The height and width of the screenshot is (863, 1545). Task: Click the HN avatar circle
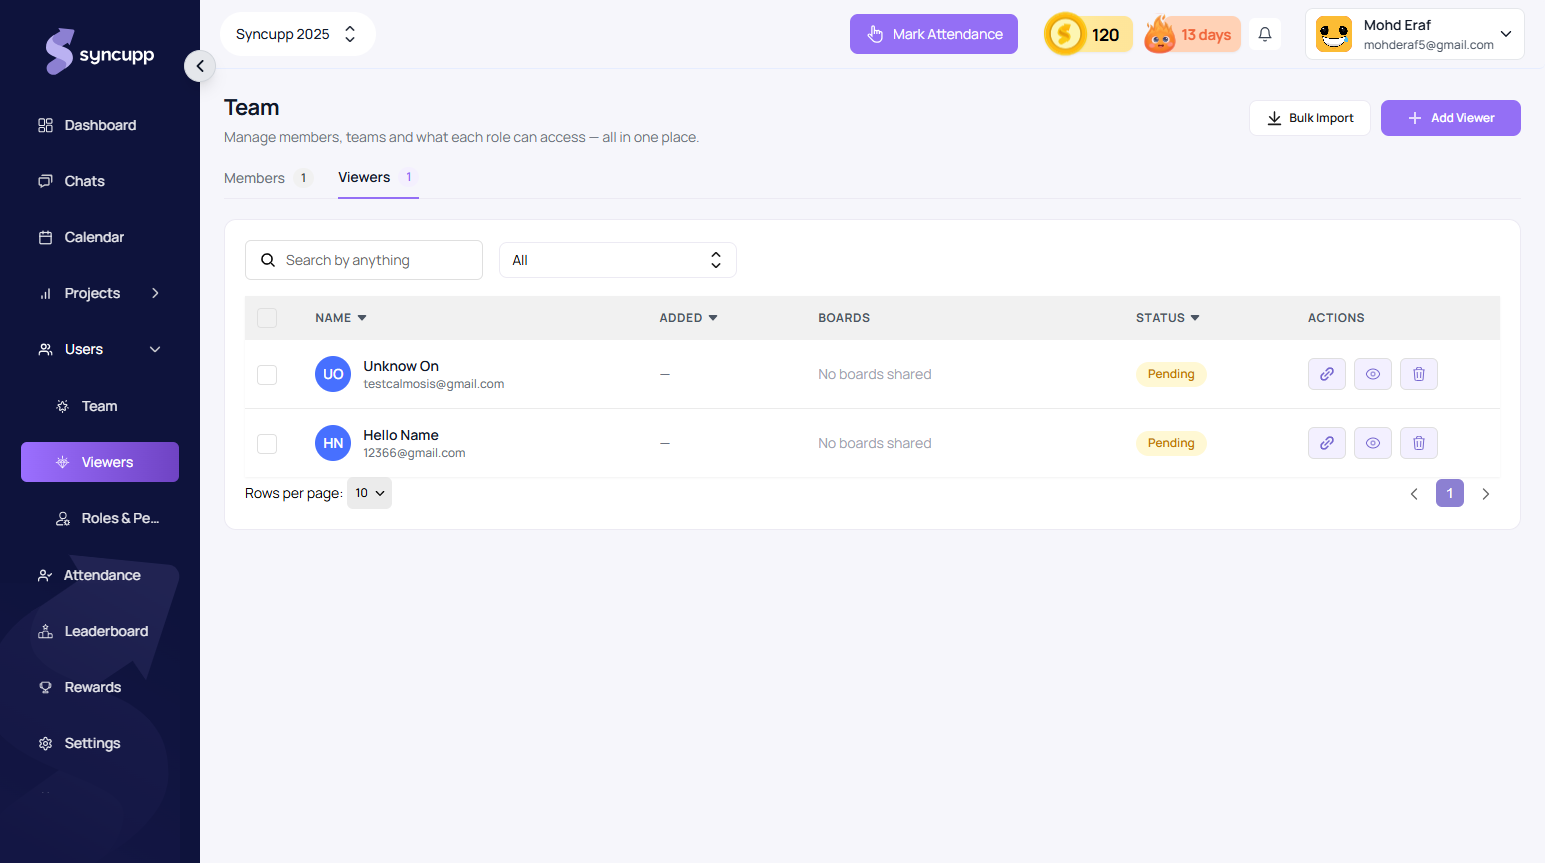[x=333, y=443]
